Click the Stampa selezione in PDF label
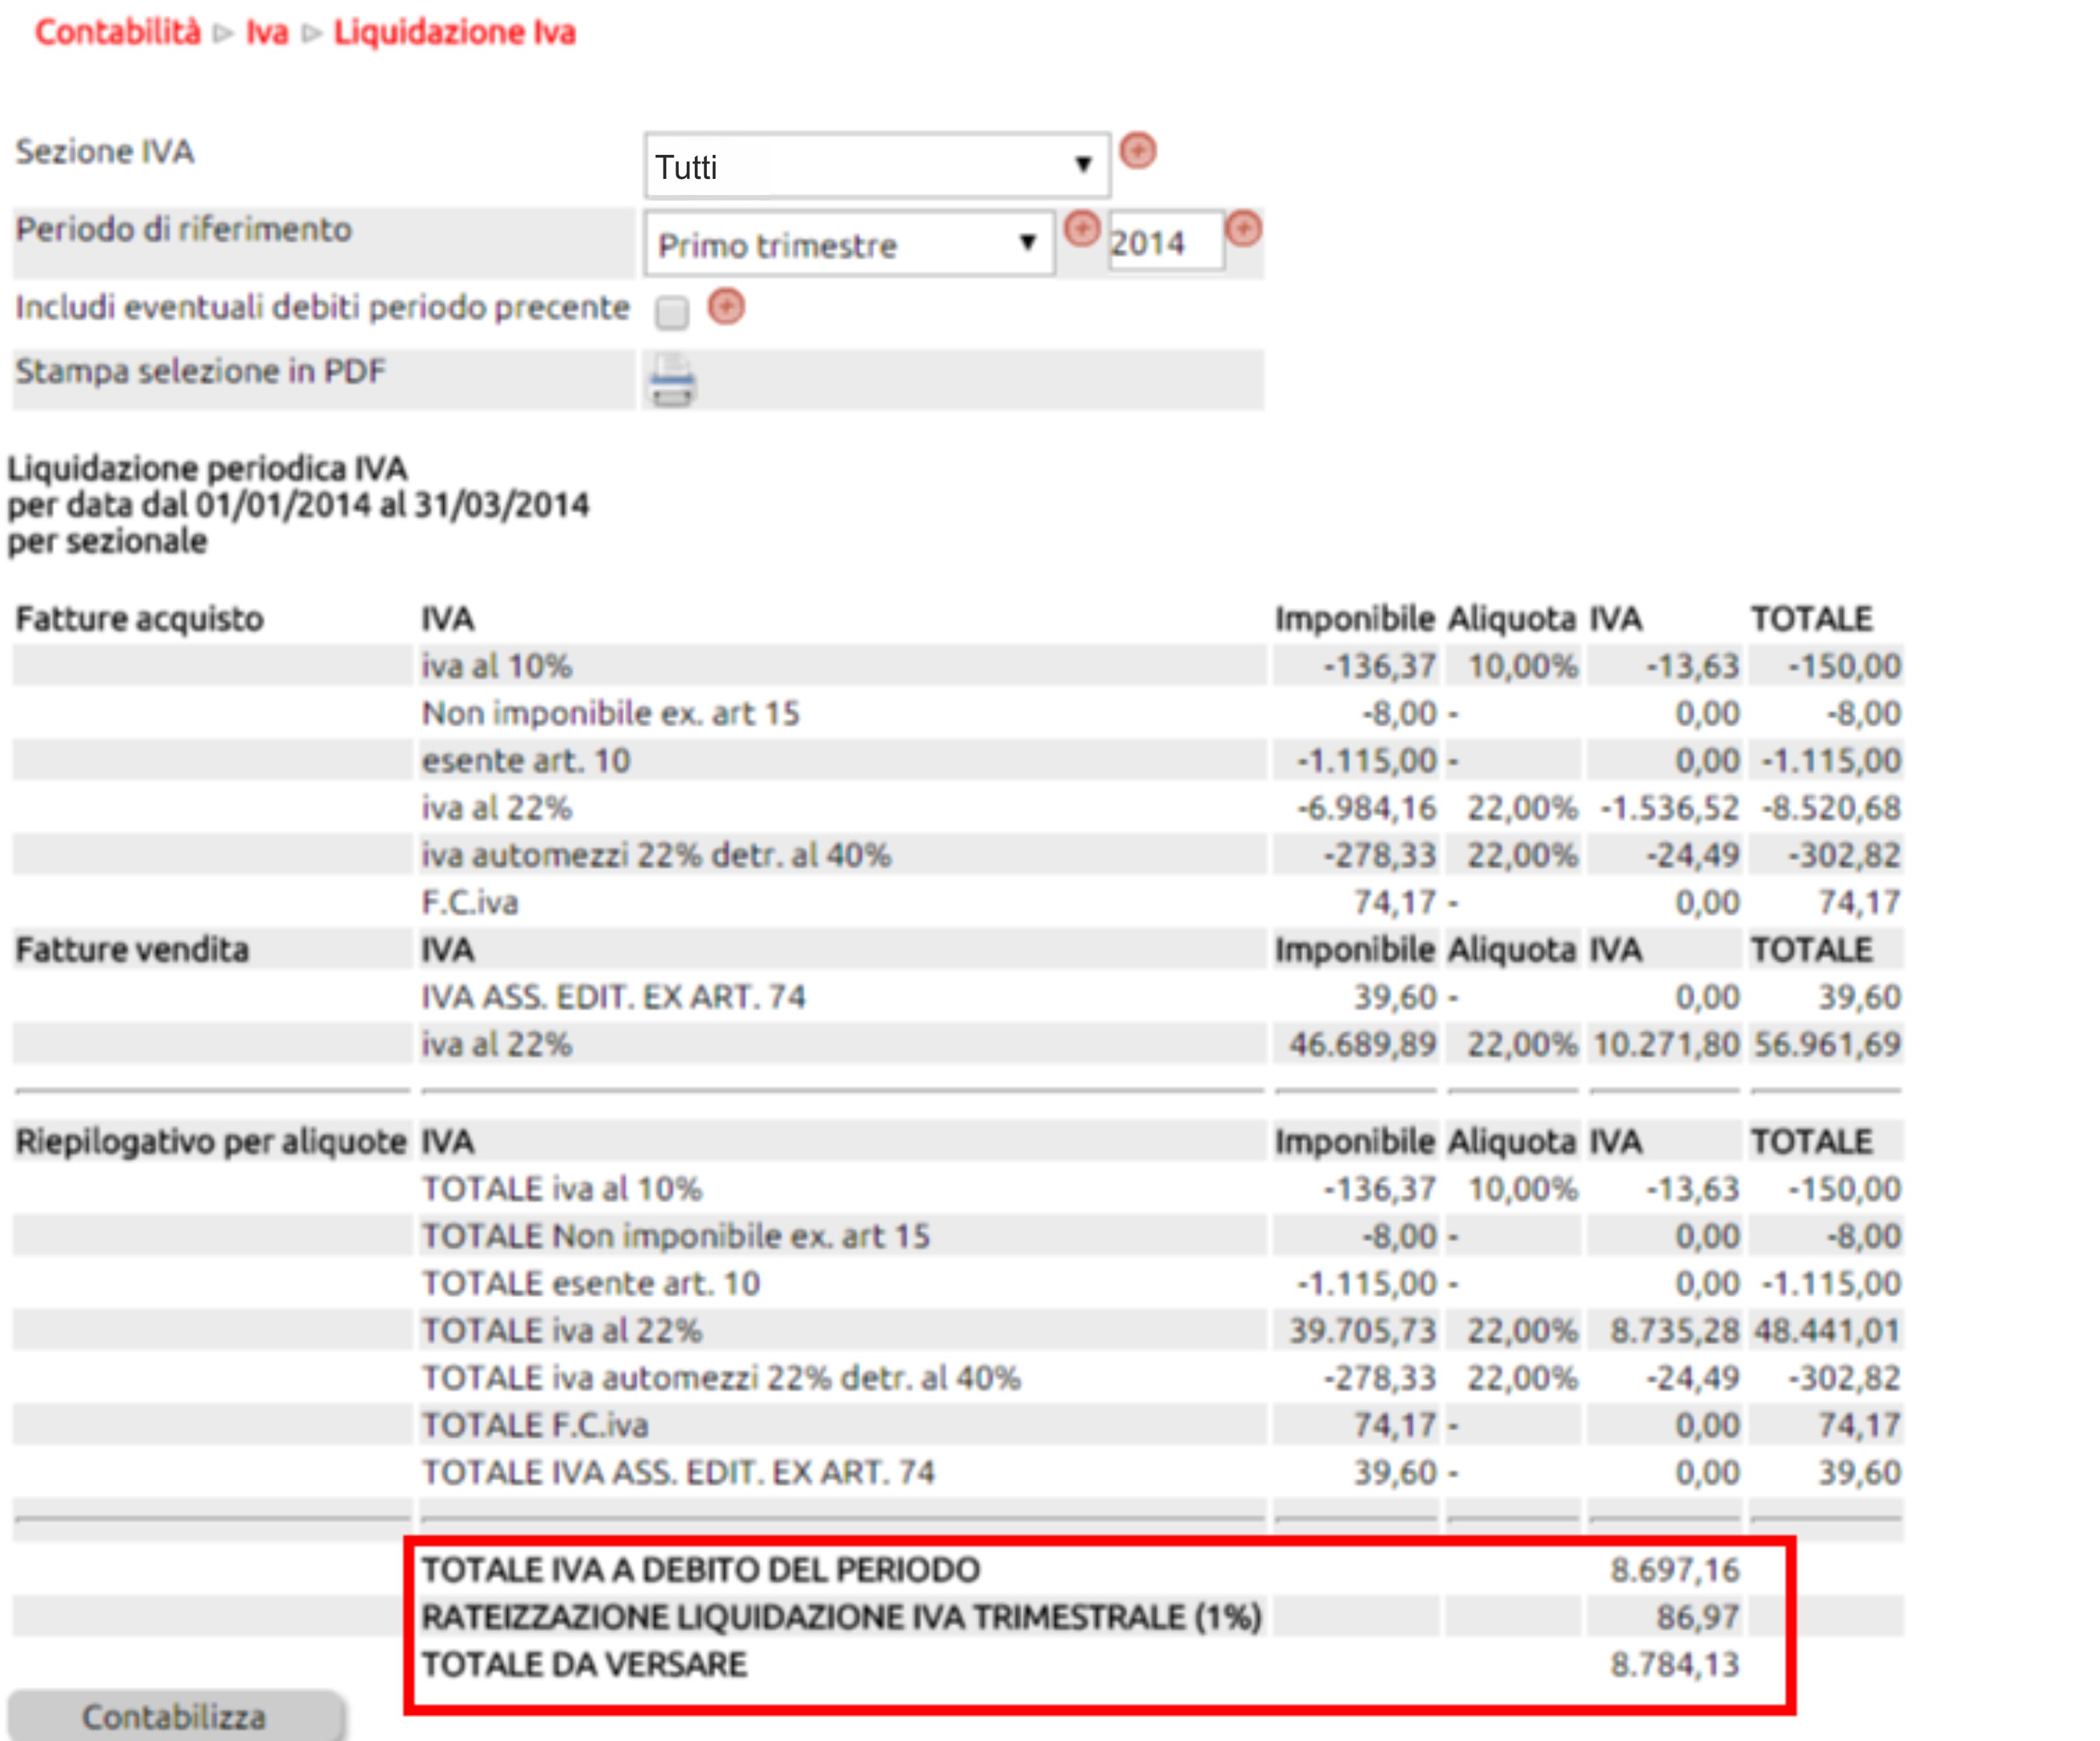2100x1741 pixels. (200, 371)
